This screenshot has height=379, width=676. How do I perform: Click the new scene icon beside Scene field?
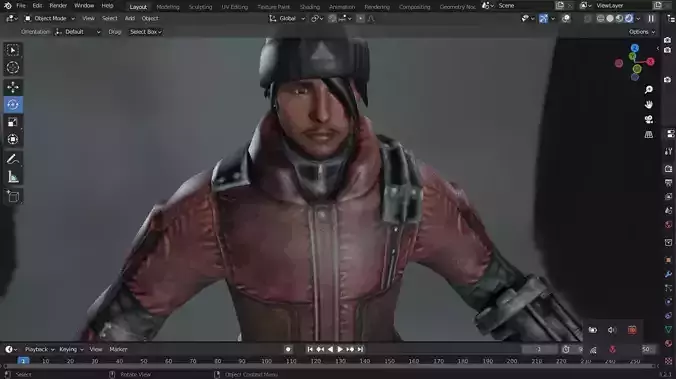[560, 6]
